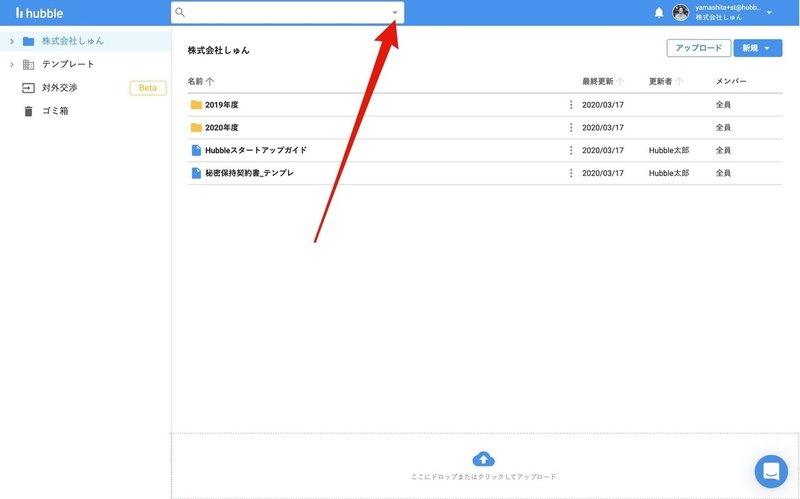
Task: Click Hubble太郎 in 秘密保持契約書_テンプレ row
Action: 669,173
